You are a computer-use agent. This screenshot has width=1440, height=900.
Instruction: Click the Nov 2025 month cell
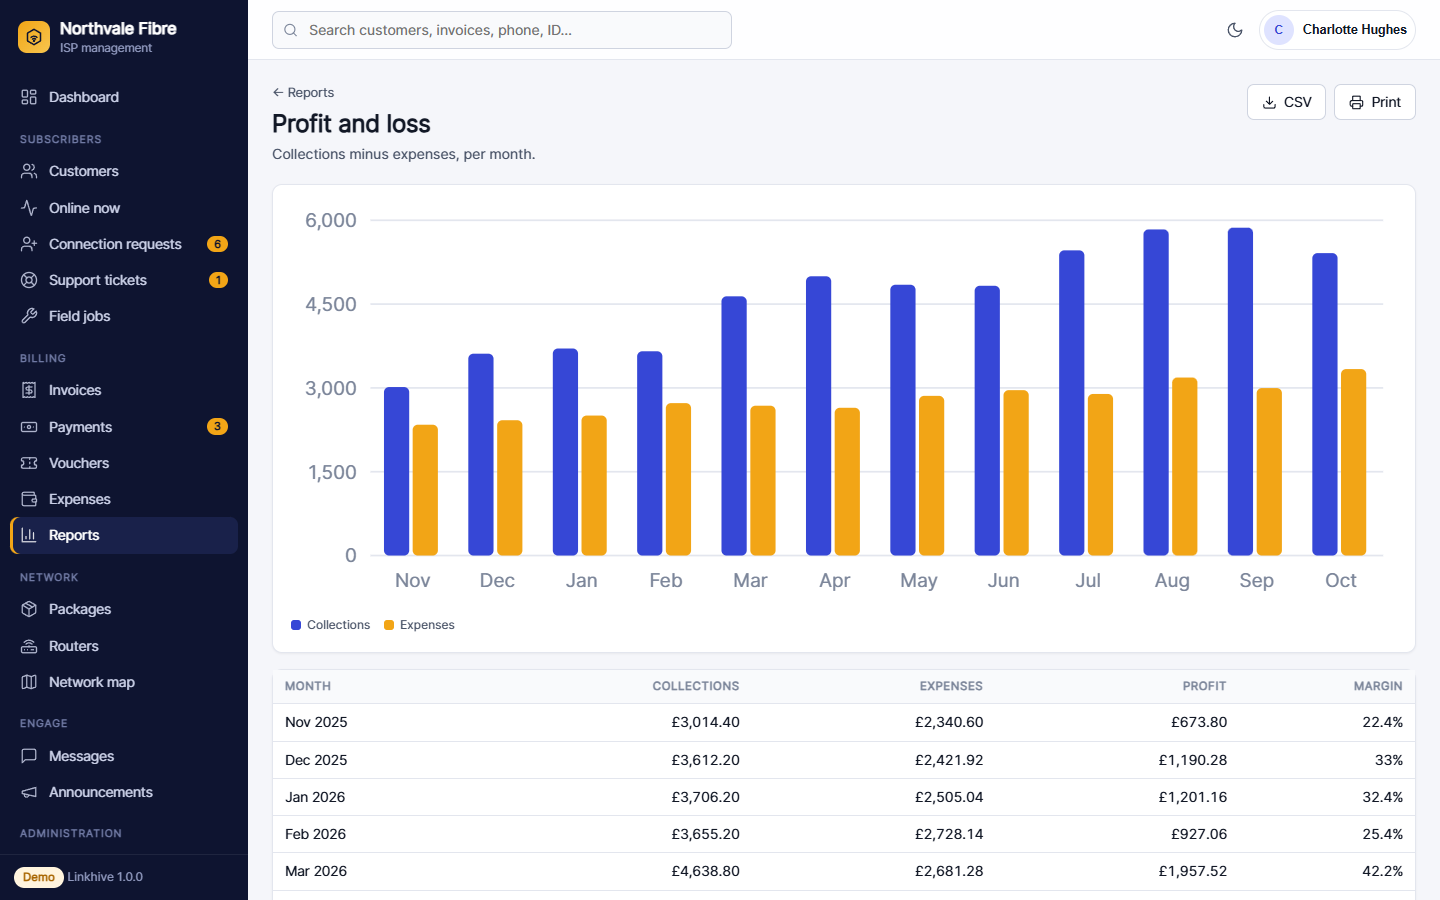pyautogui.click(x=316, y=722)
